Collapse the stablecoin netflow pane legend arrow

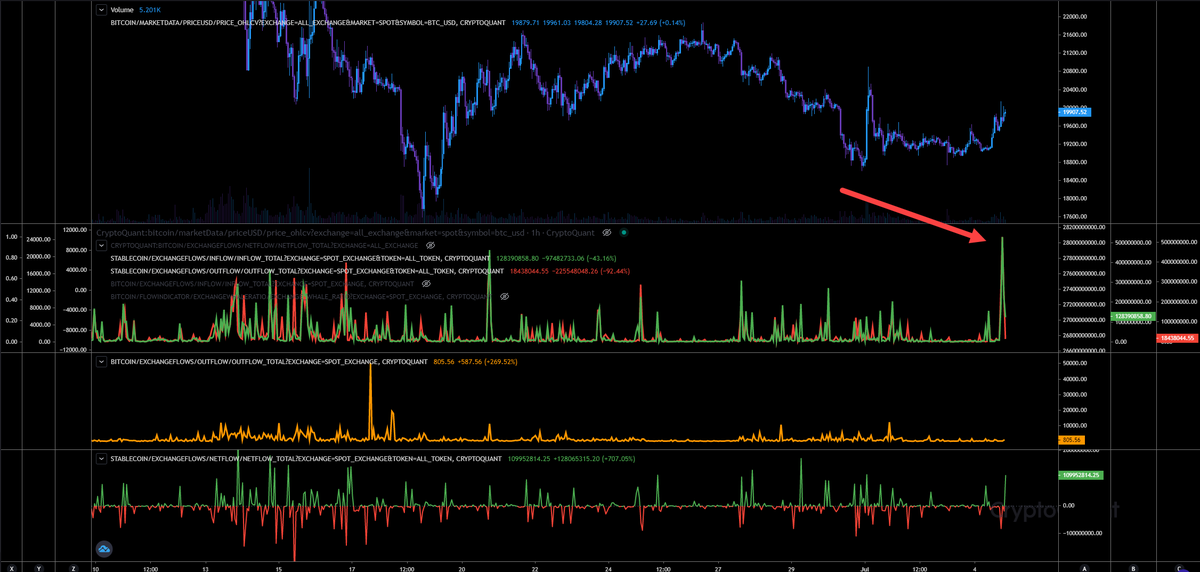[x=101, y=459]
